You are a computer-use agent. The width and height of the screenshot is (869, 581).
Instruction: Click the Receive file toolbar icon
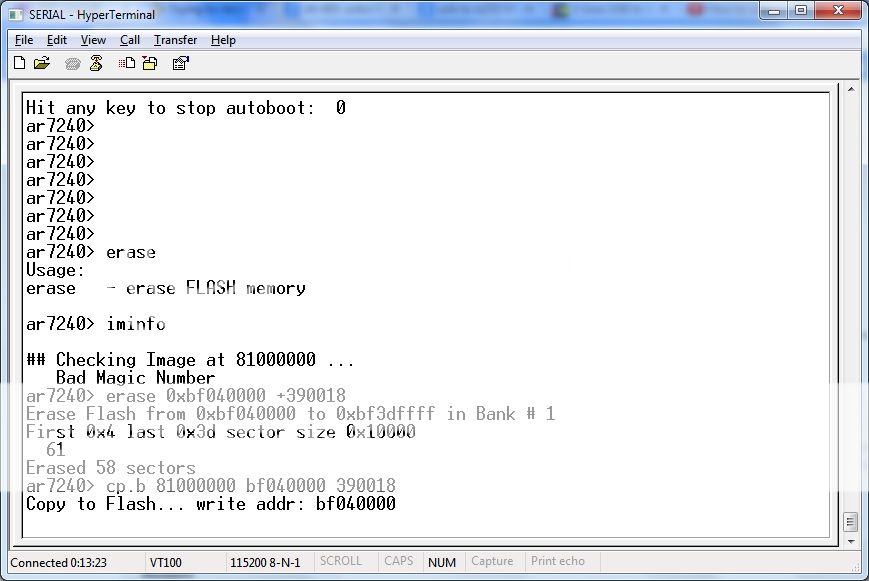pyautogui.click(x=150, y=63)
